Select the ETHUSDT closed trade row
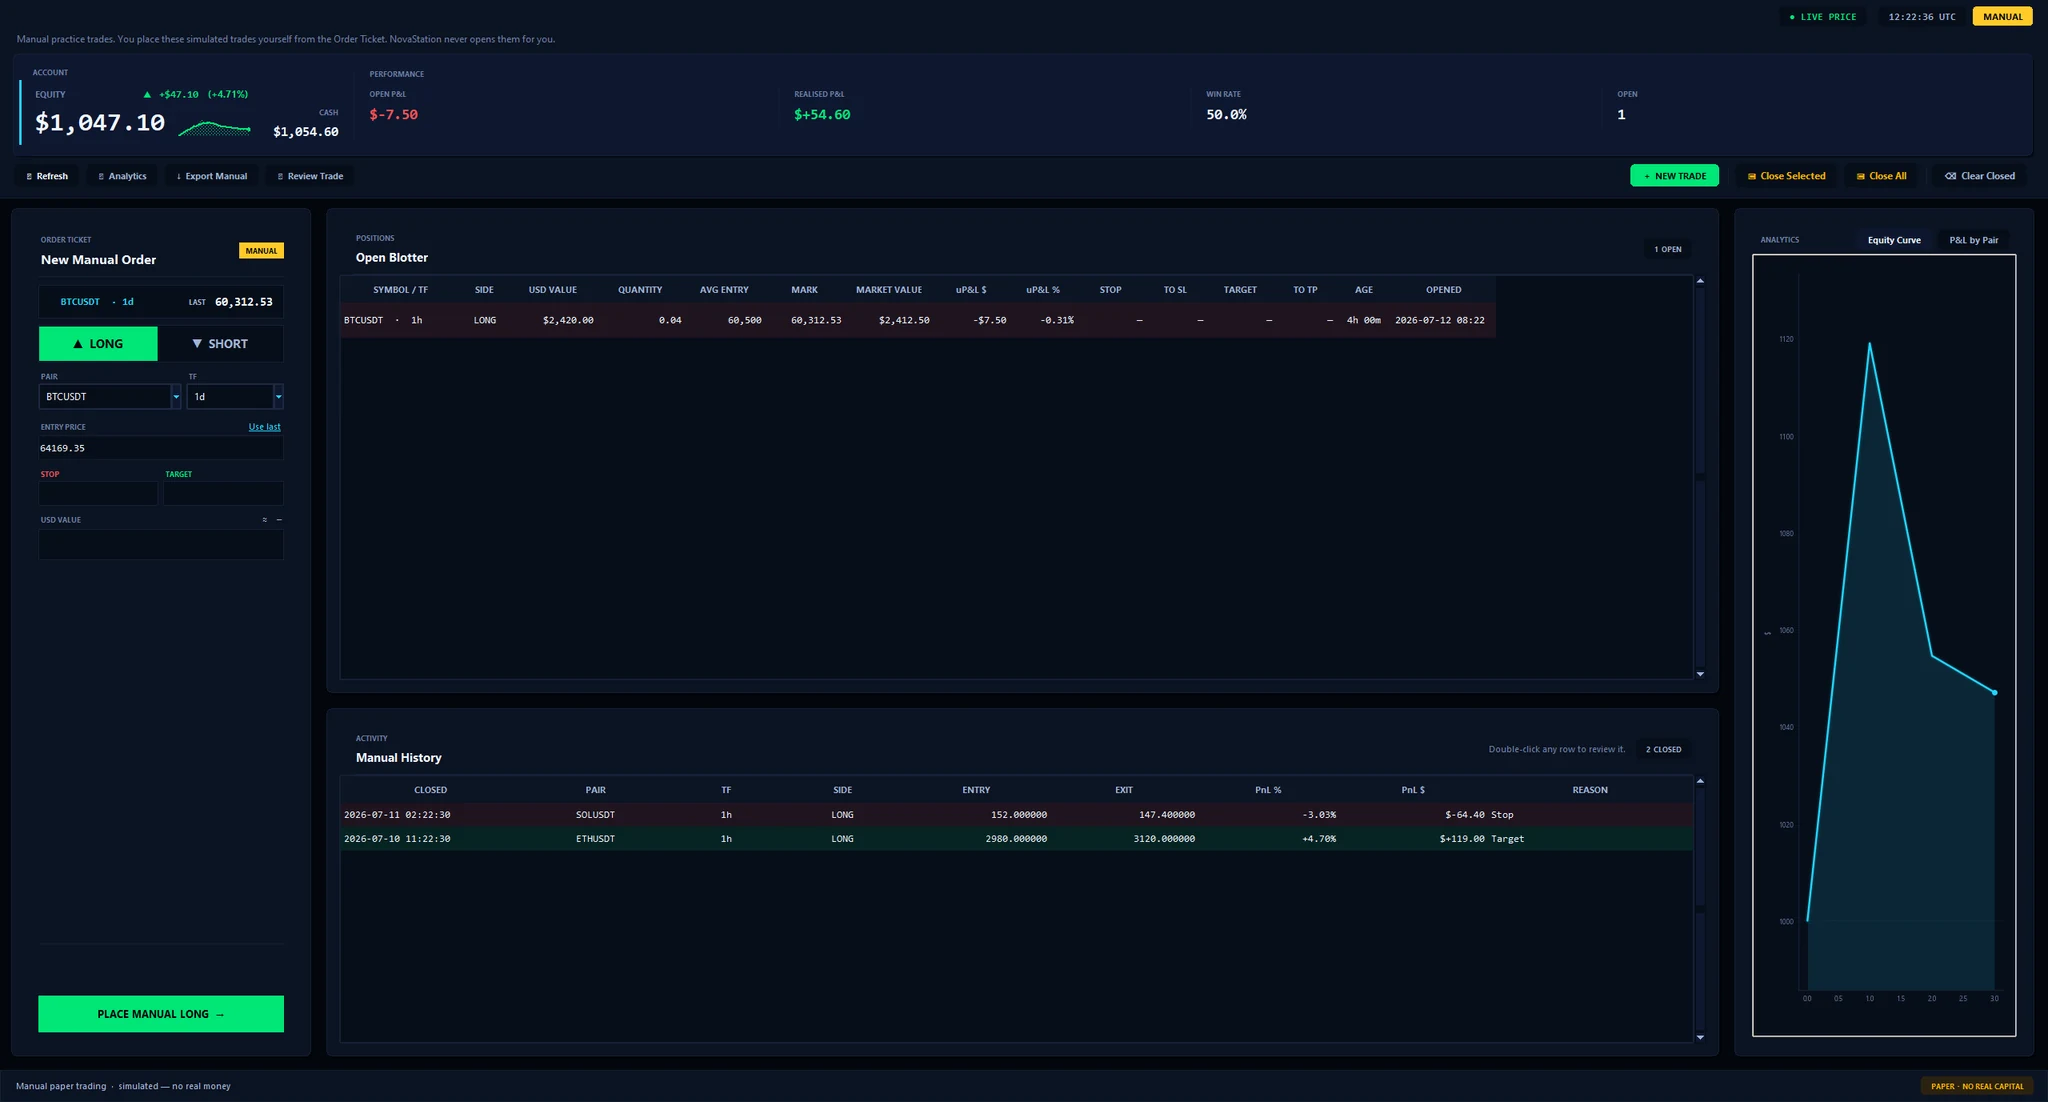The image size is (2048, 1102). pyautogui.click(x=1016, y=839)
